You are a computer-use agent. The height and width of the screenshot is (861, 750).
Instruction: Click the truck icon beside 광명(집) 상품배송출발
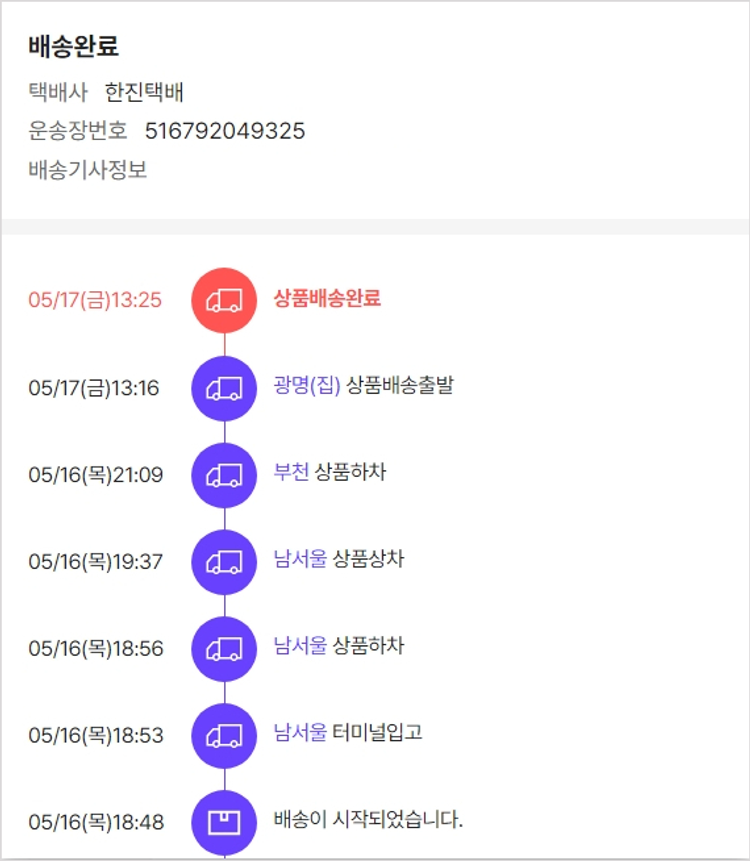pyautogui.click(x=224, y=388)
